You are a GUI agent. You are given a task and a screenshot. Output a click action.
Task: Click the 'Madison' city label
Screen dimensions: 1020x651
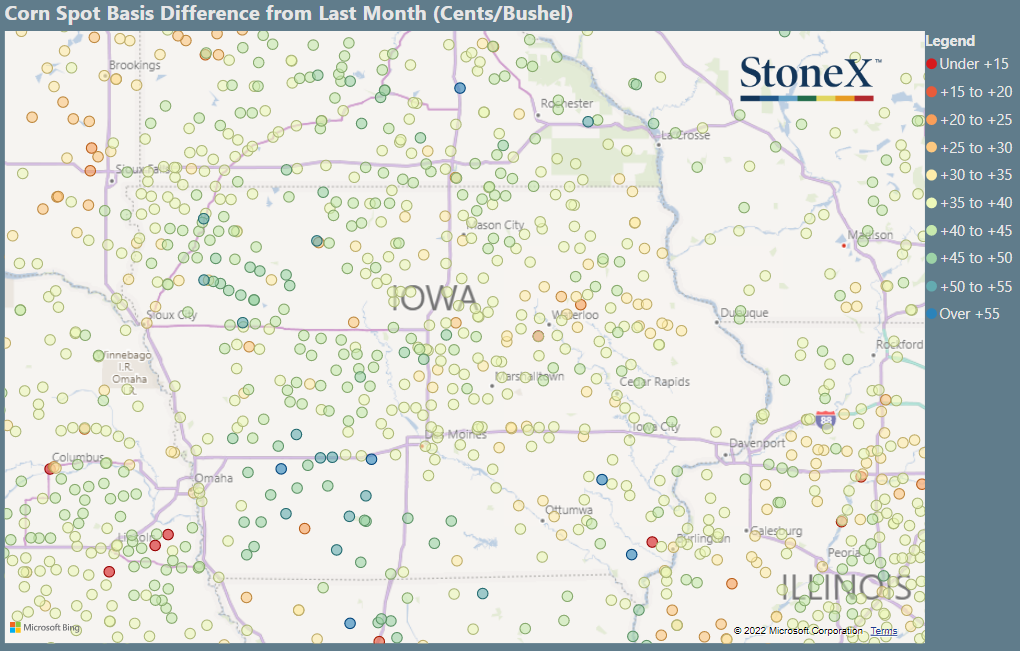pos(870,235)
